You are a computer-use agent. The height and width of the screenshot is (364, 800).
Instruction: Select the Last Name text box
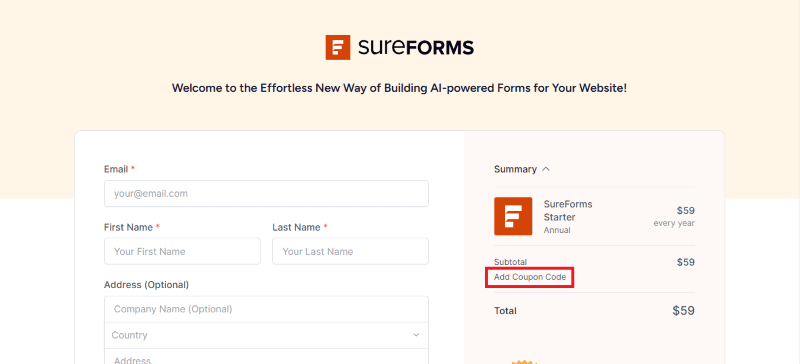(x=351, y=251)
